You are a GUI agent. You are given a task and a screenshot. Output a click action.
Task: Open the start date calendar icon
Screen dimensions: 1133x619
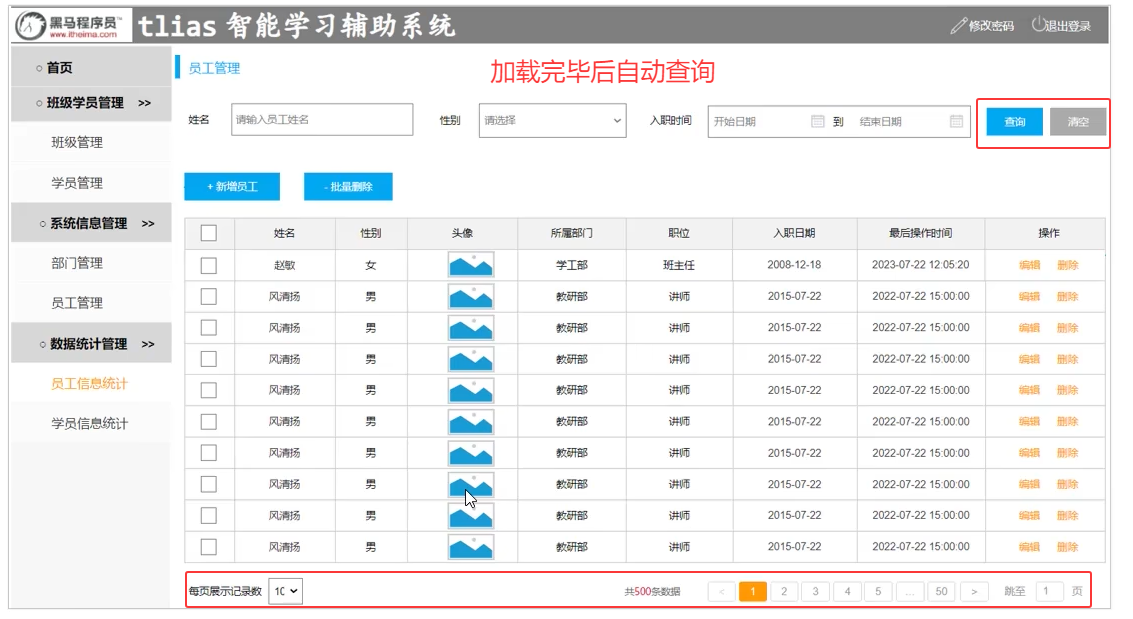coord(817,121)
